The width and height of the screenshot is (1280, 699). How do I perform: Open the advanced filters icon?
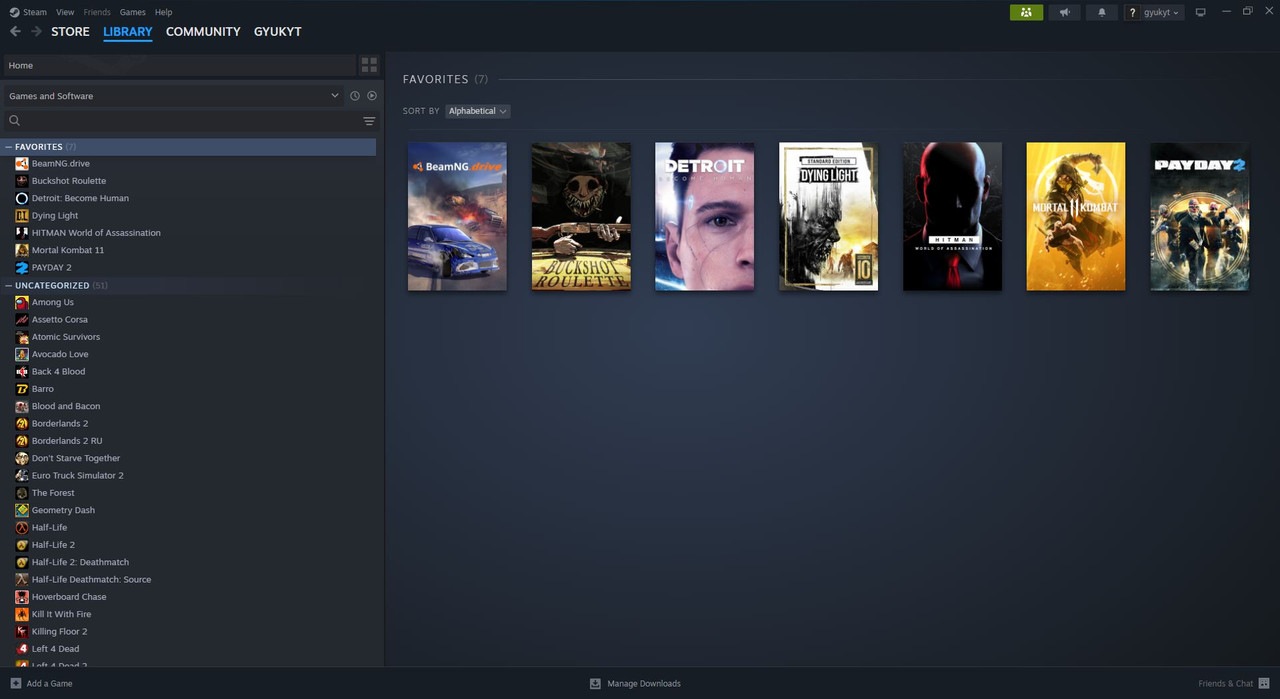[369, 121]
